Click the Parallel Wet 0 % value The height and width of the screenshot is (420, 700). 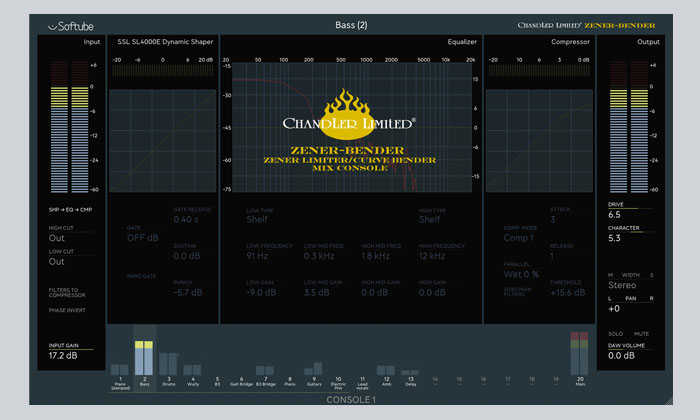[521, 274]
